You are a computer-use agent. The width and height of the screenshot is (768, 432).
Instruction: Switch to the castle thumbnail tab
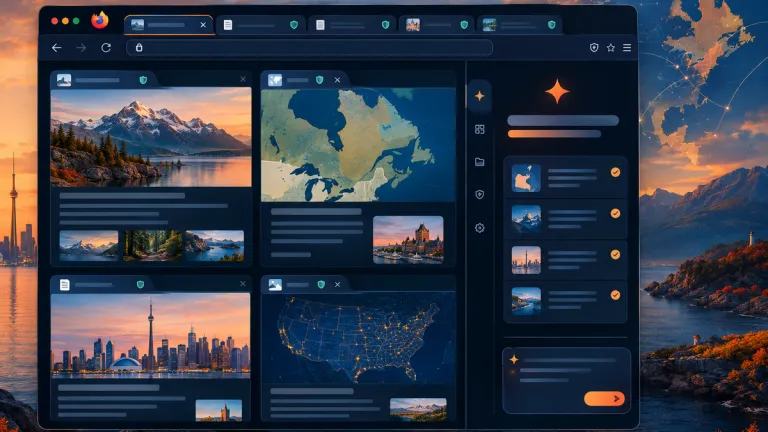pyautogui.click(x=436, y=24)
